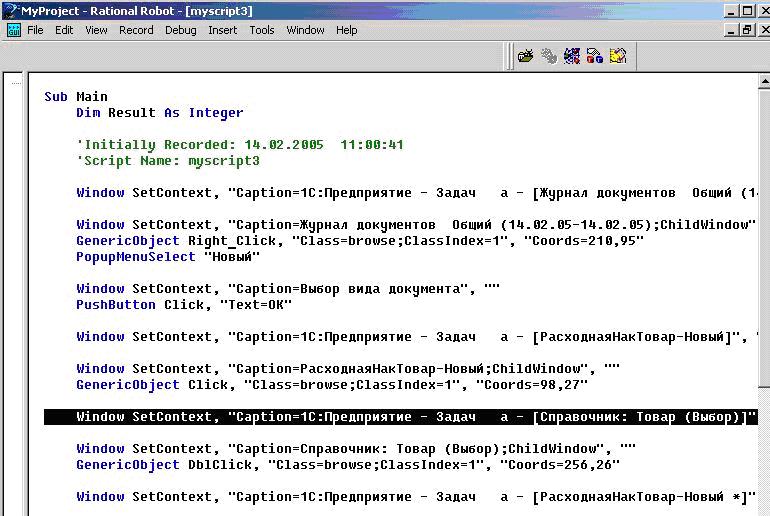
Task: Click the red and blue cylinders toolbar icon
Action: [594, 56]
